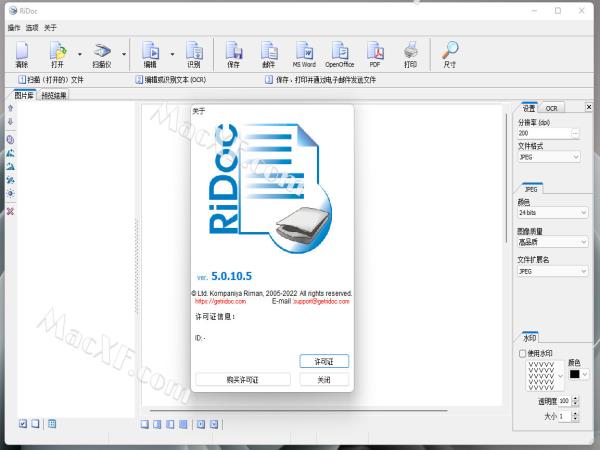Click the delete X icon in left sidebar

click(x=10, y=211)
